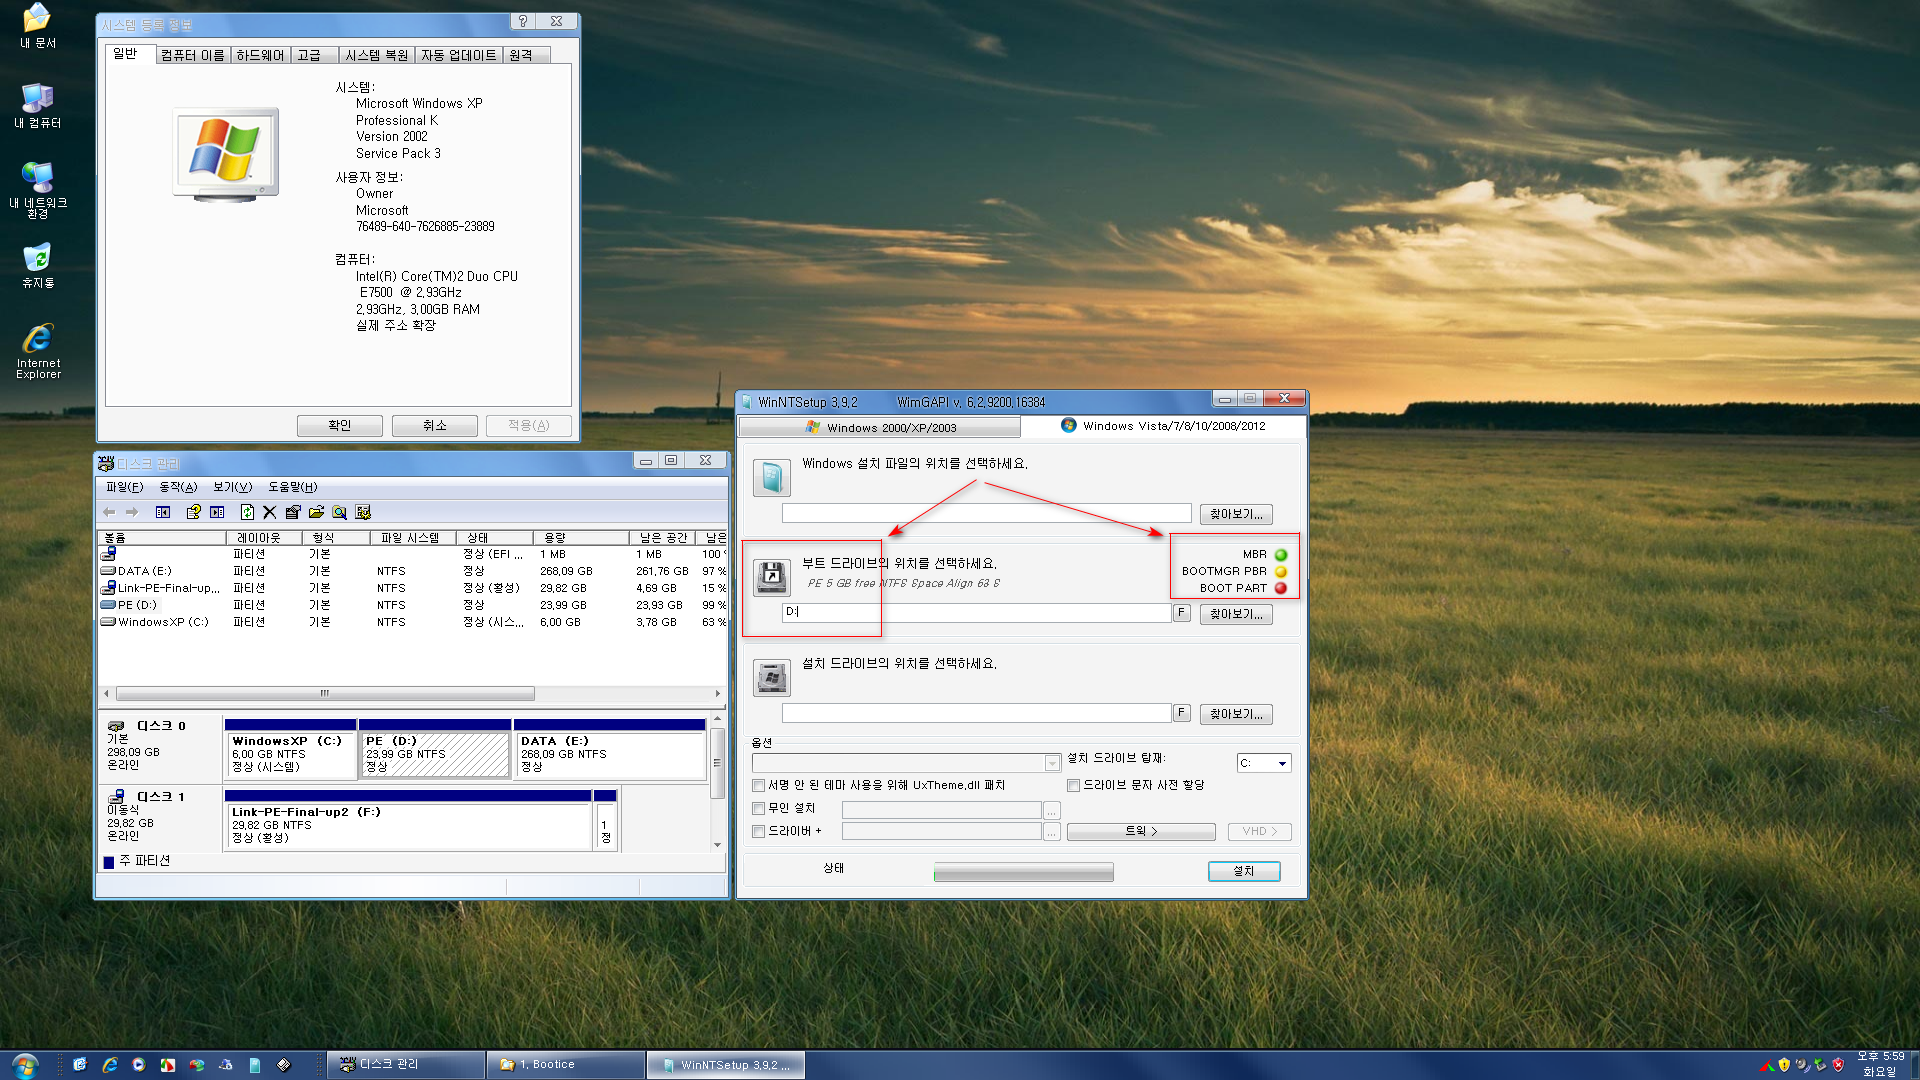Click 찾아보기 next to install drive field
This screenshot has height=1080, width=1920.
(1236, 714)
